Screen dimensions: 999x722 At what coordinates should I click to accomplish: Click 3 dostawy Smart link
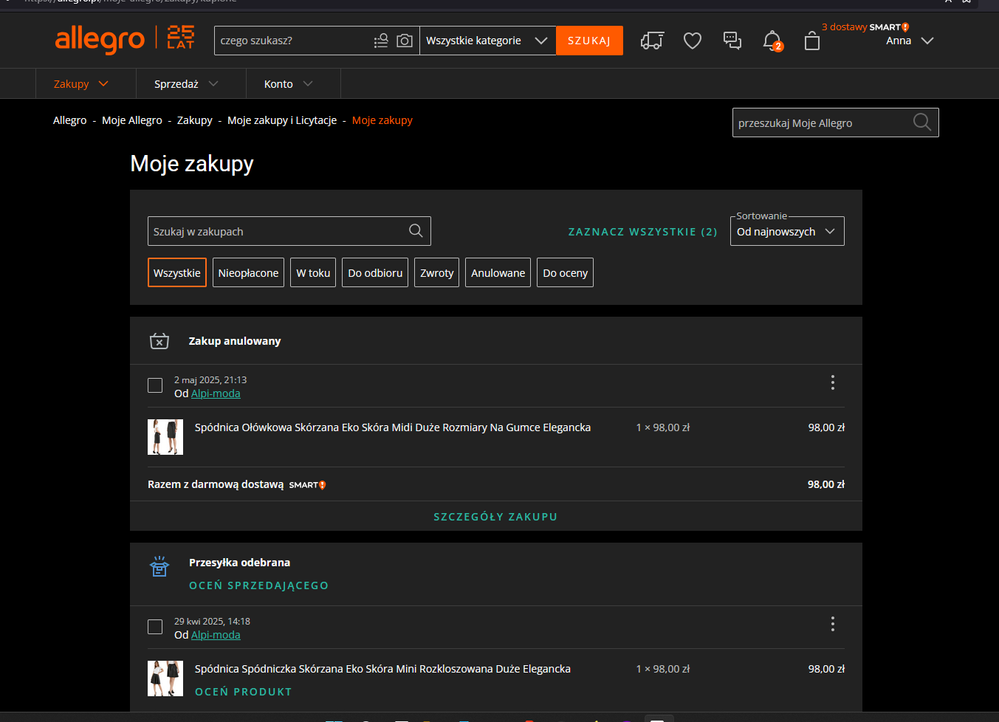[865, 27]
